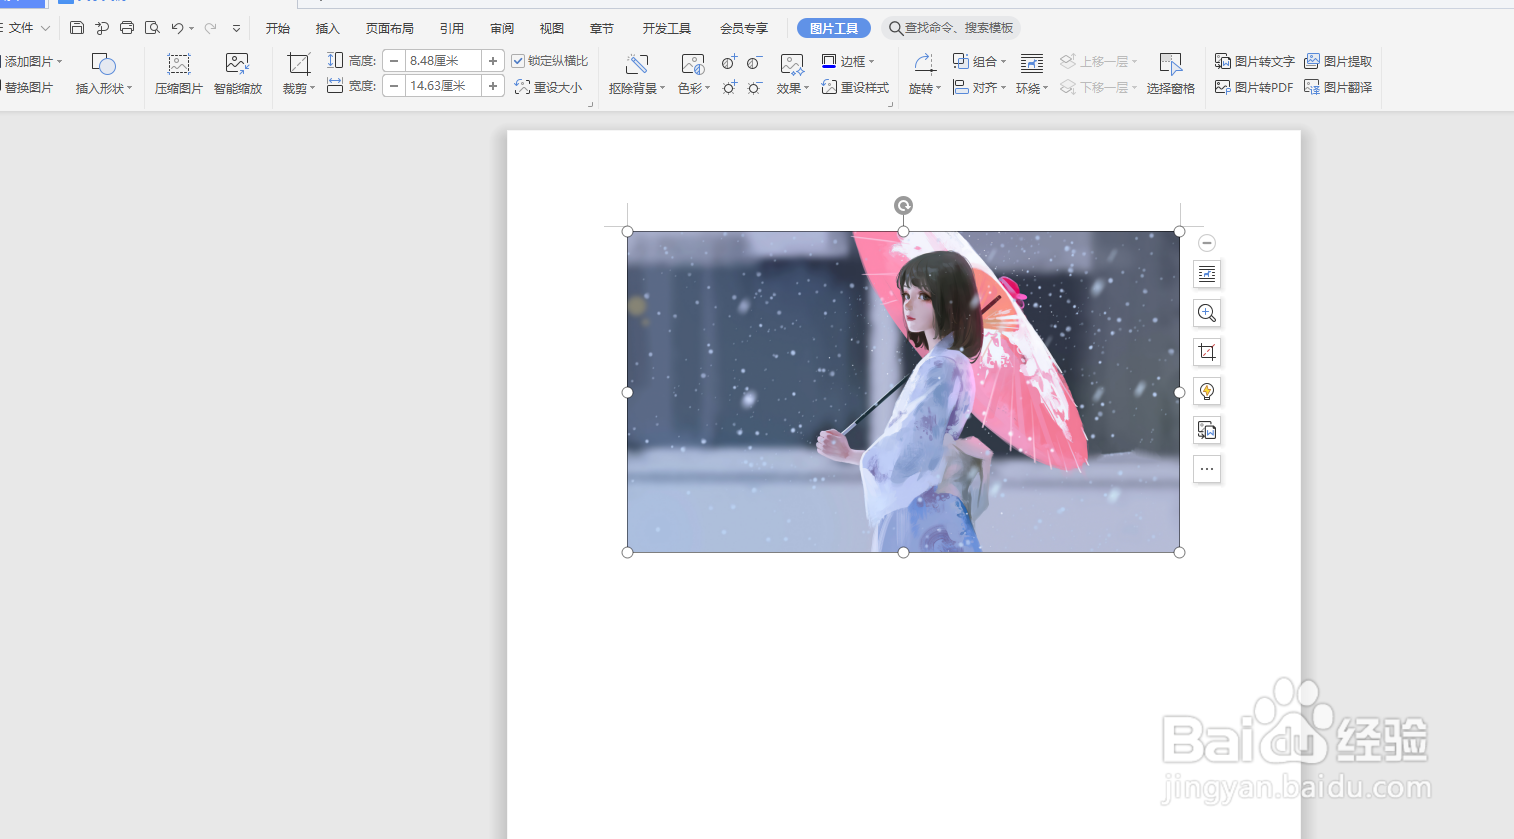Open Developer Tools (开发工具) tab
The image size is (1514, 839).
[667, 28]
